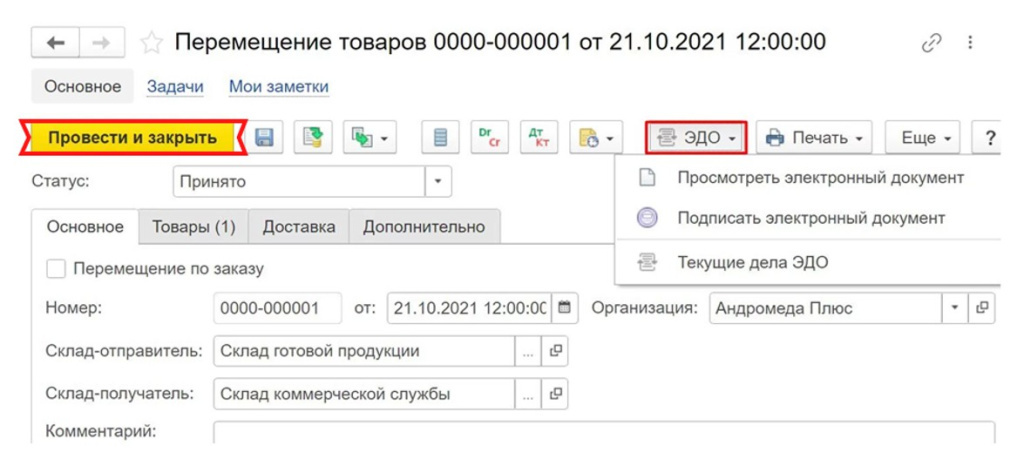Click the Организация field Андромеда Плюс
Viewport: 1024px width, 466px height.
click(x=825, y=308)
